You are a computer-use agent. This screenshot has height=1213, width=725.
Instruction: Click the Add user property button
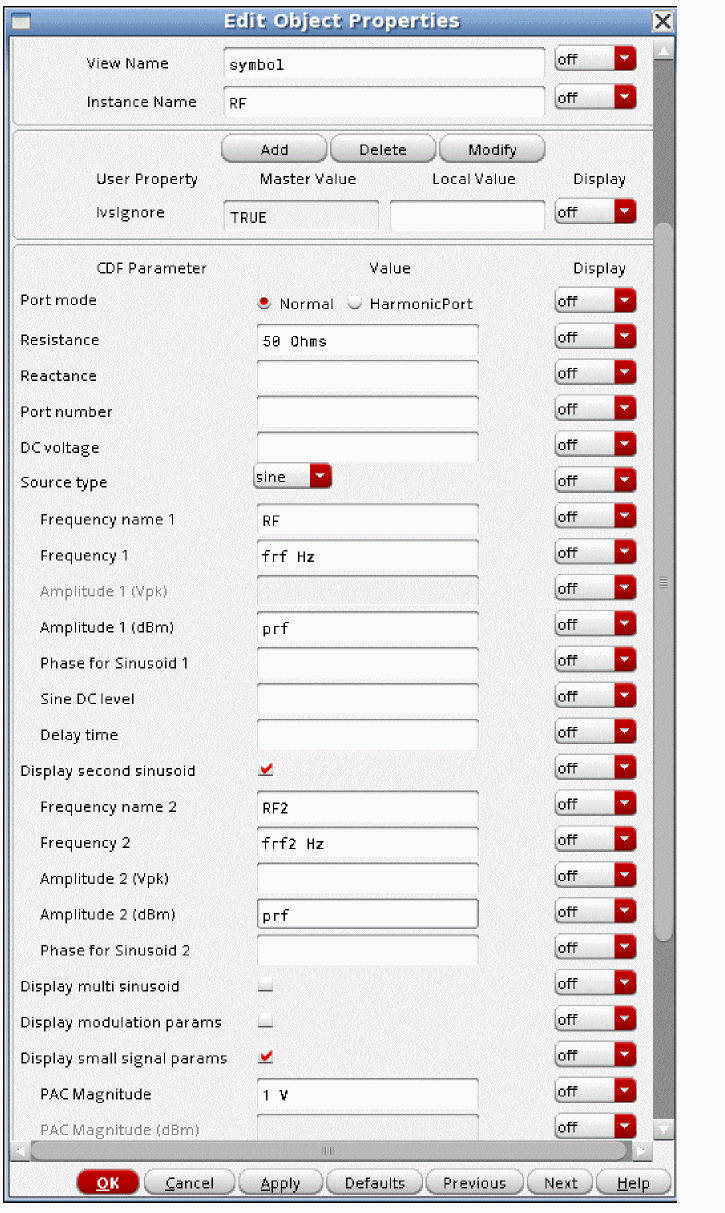274,150
